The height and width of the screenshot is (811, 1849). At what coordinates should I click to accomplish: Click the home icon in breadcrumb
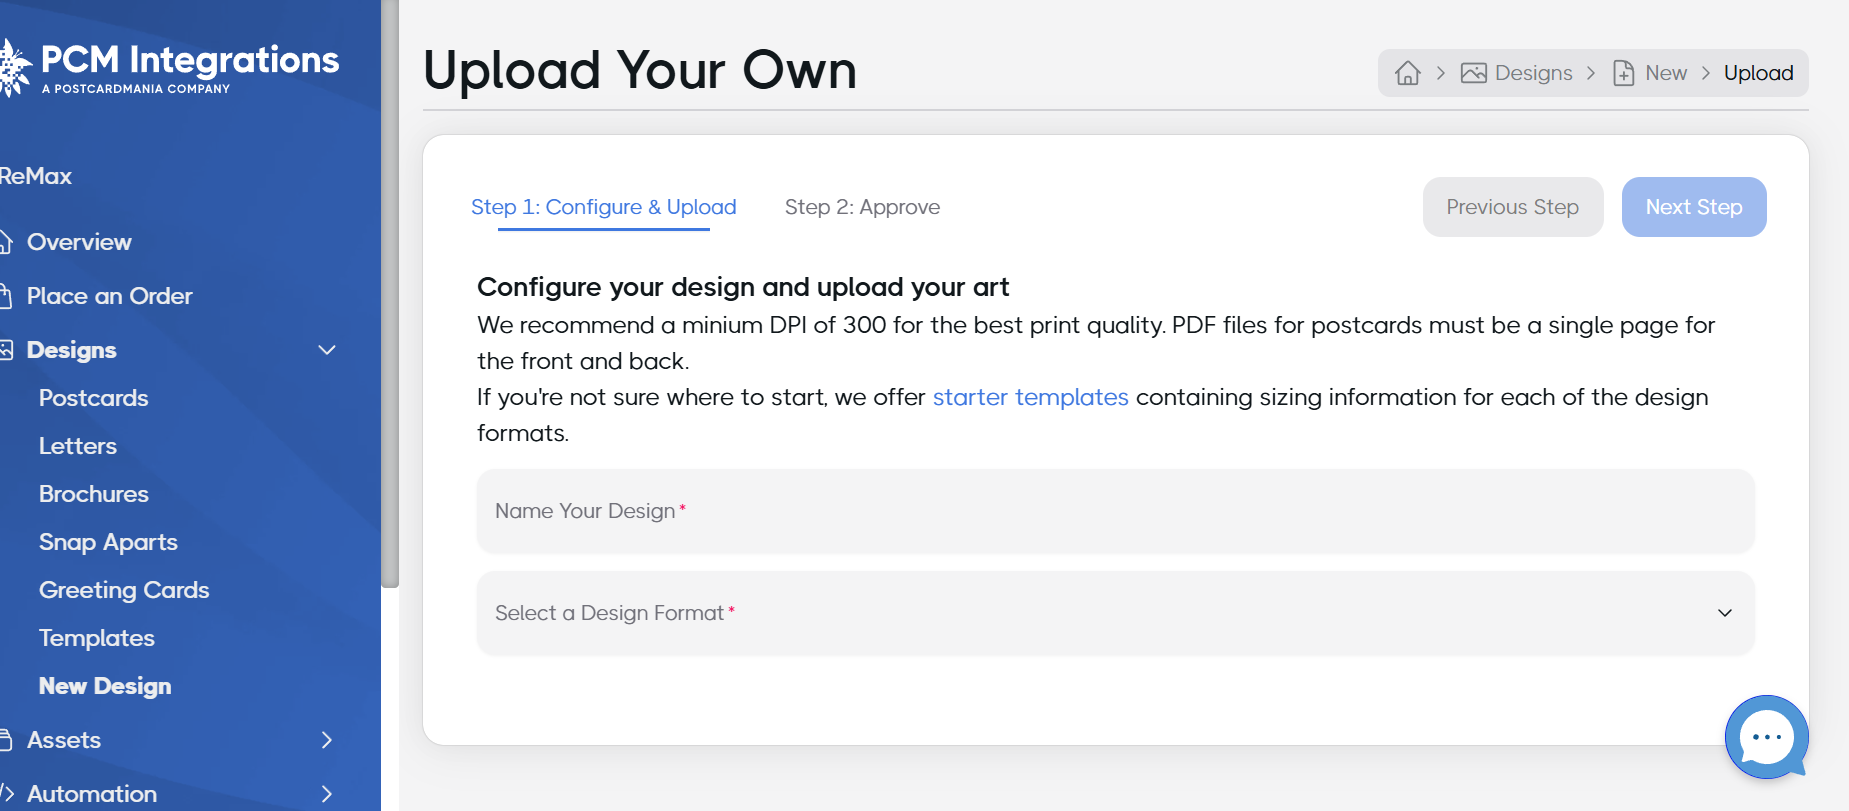1407,73
